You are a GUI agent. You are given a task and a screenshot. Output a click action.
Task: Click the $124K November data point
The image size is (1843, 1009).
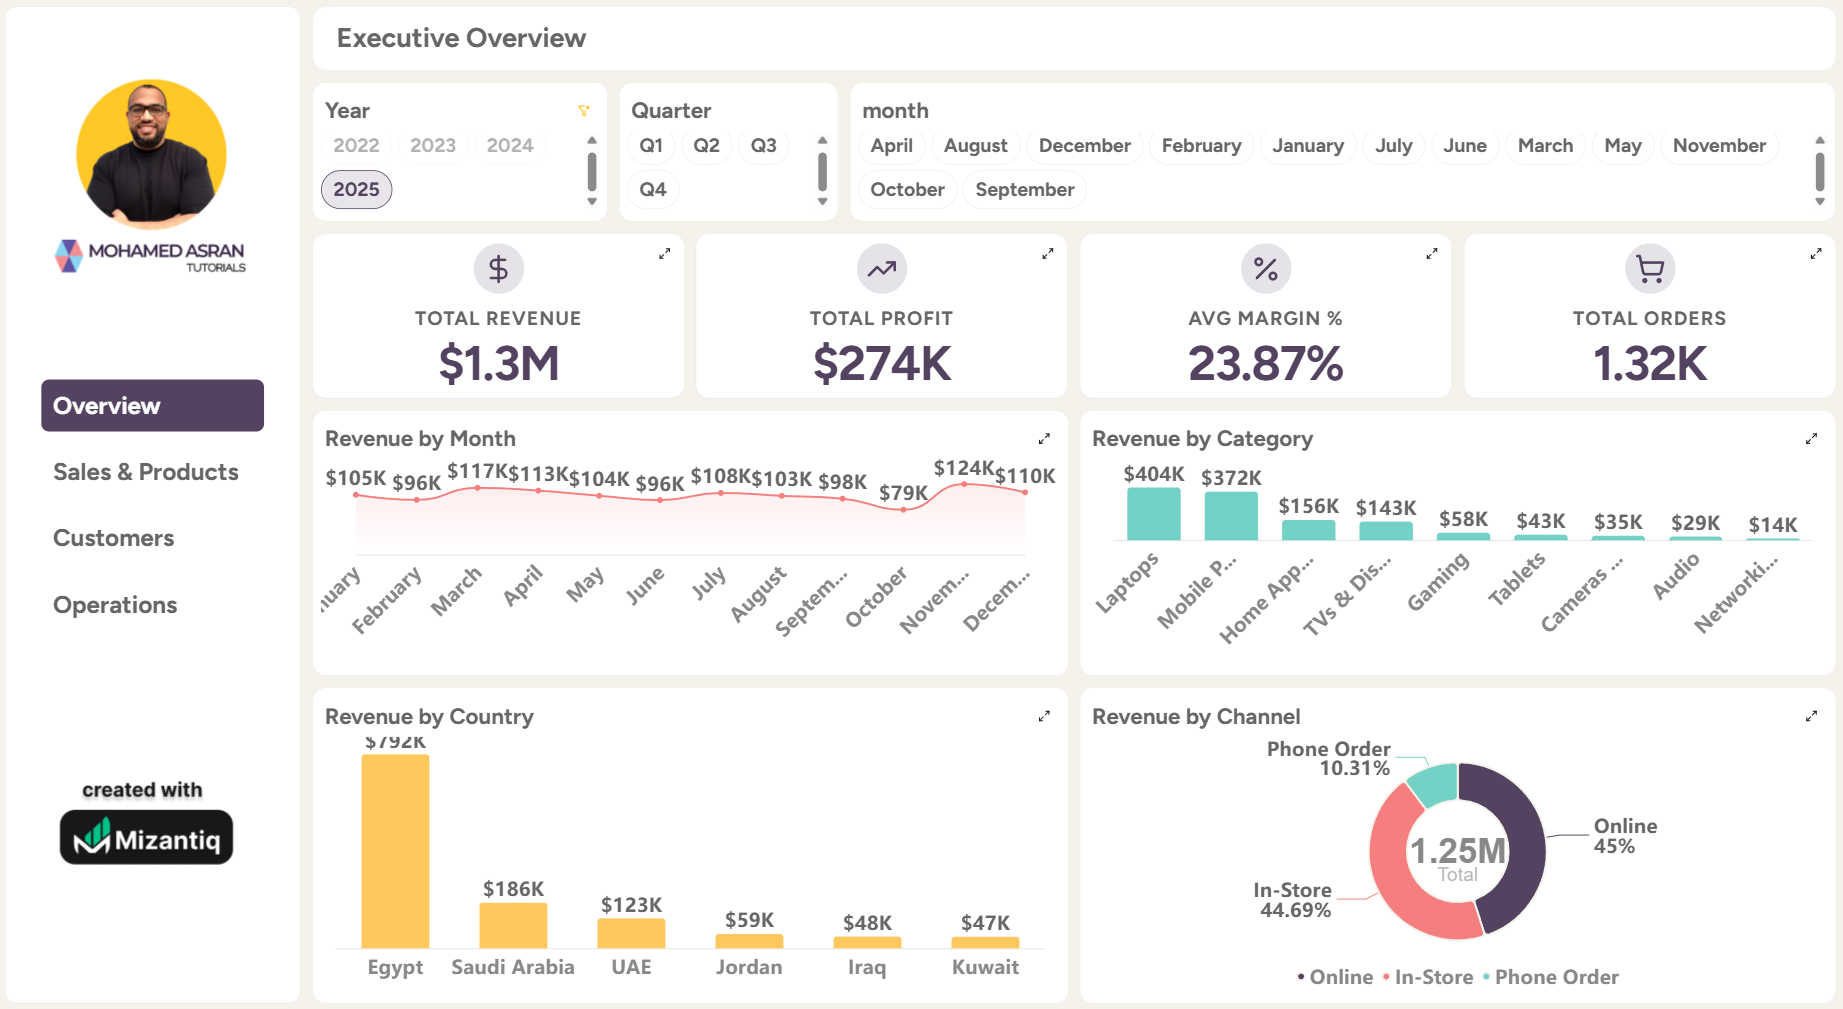(x=964, y=484)
